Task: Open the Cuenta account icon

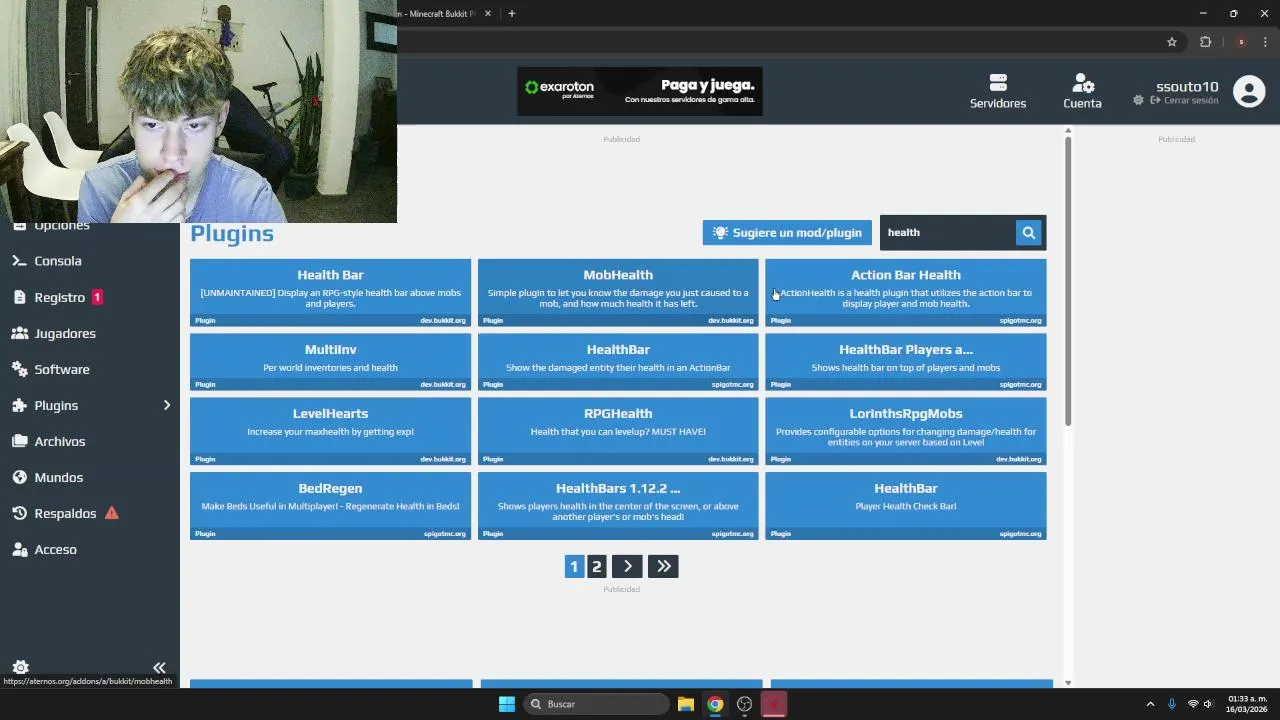Action: coord(1082,82)
